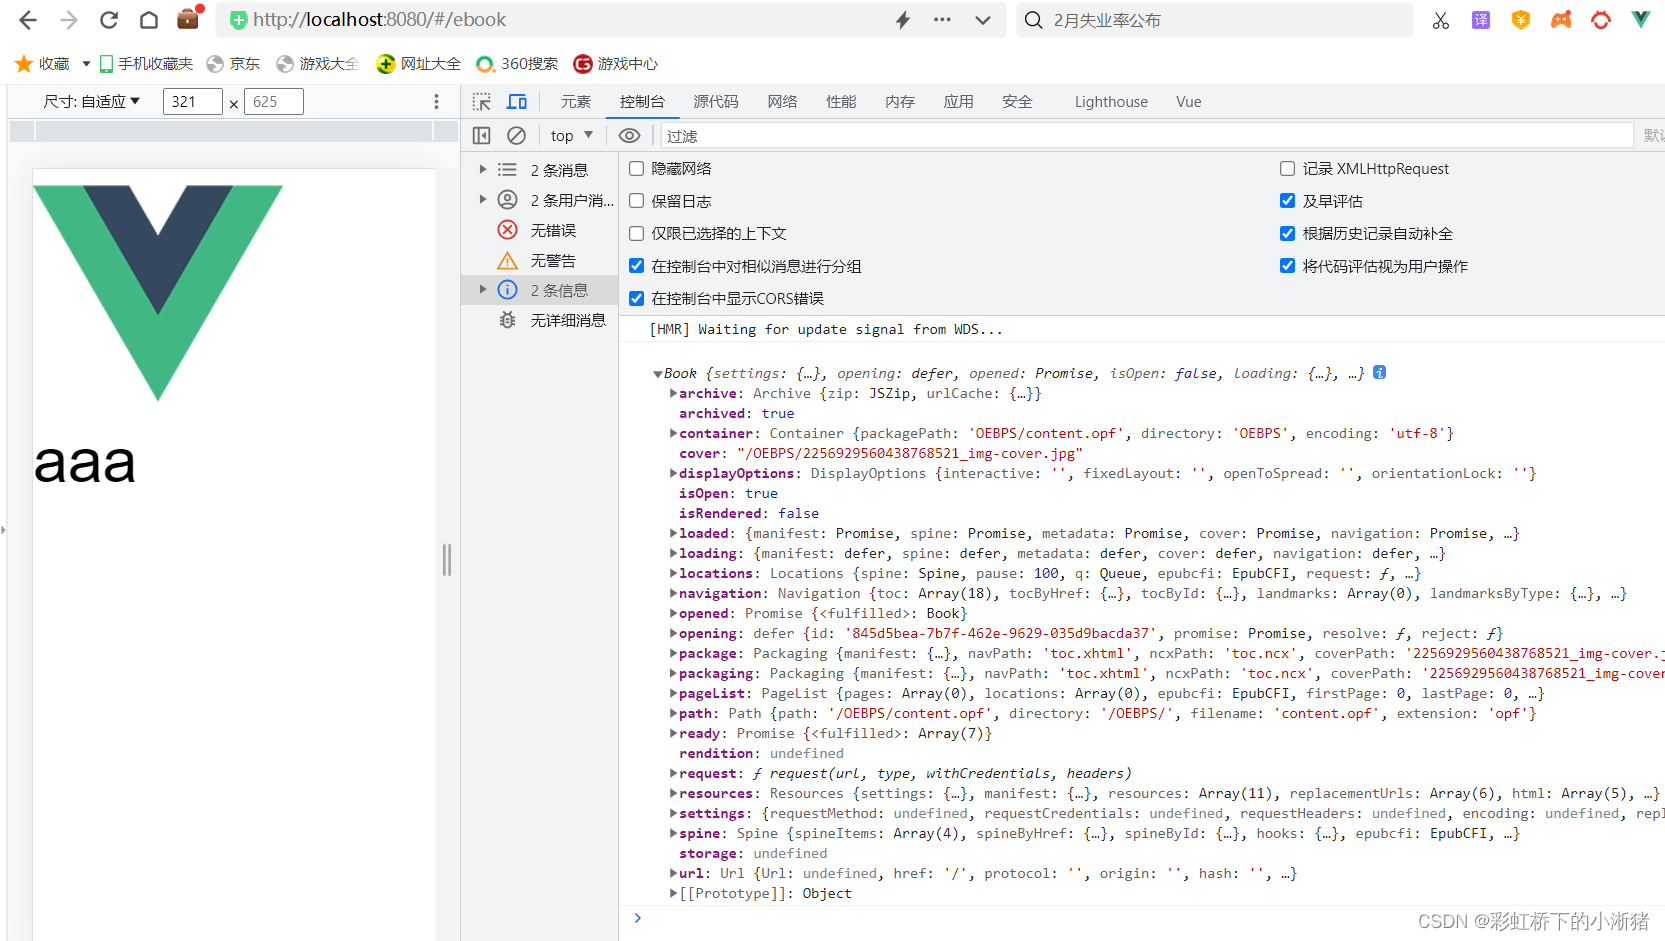Click the red circular refresh extension icon
The width and height of the screenshot is (1665, 941).
tap(1601, 20)
